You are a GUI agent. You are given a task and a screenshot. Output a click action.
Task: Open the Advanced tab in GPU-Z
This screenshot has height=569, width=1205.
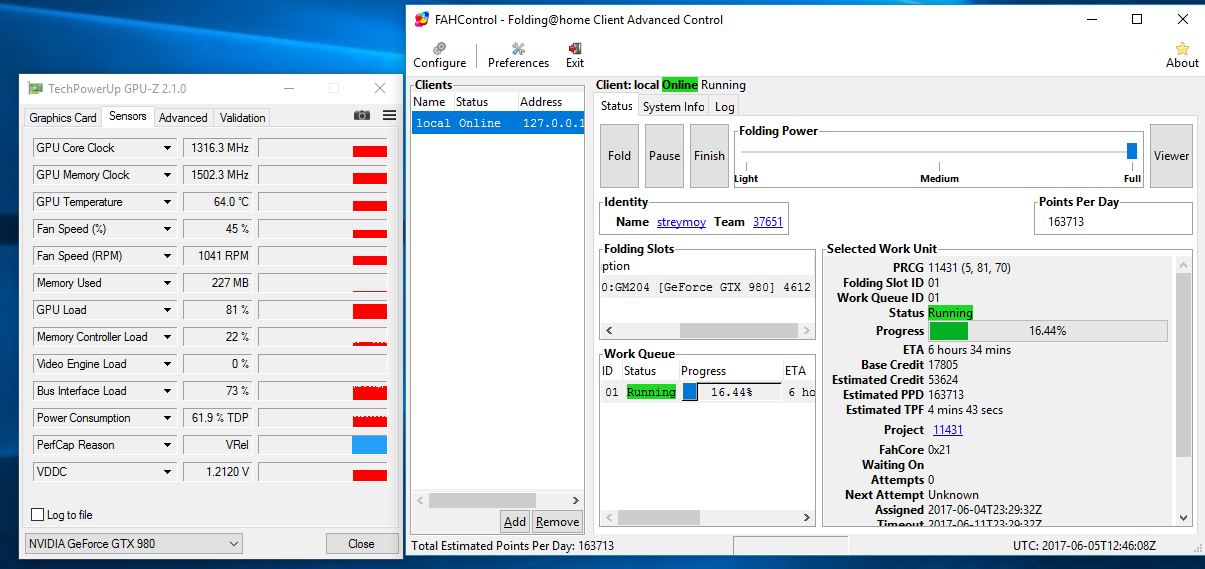pos(184,118)
